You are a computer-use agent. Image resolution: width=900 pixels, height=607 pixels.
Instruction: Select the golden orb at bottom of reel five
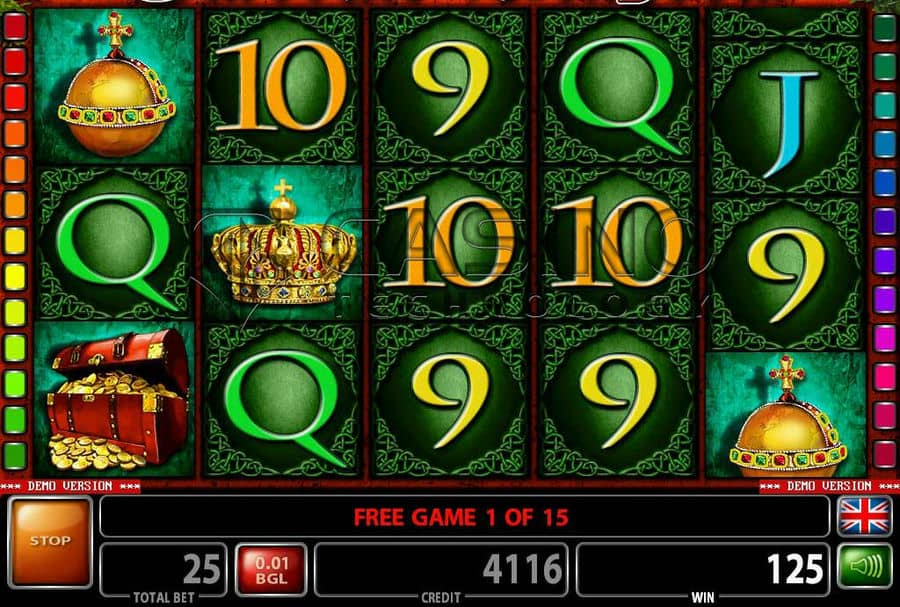(786, 416)
